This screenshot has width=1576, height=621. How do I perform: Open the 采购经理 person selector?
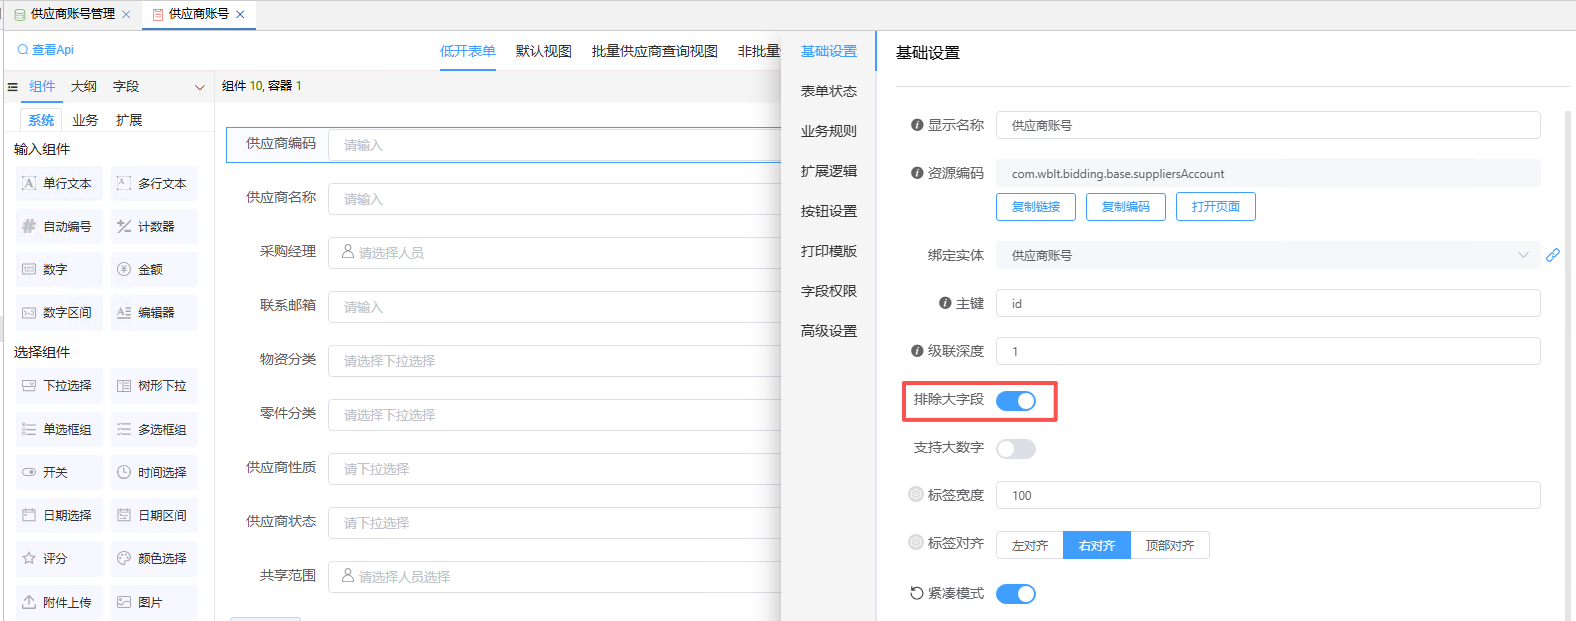tap(555, 253)
